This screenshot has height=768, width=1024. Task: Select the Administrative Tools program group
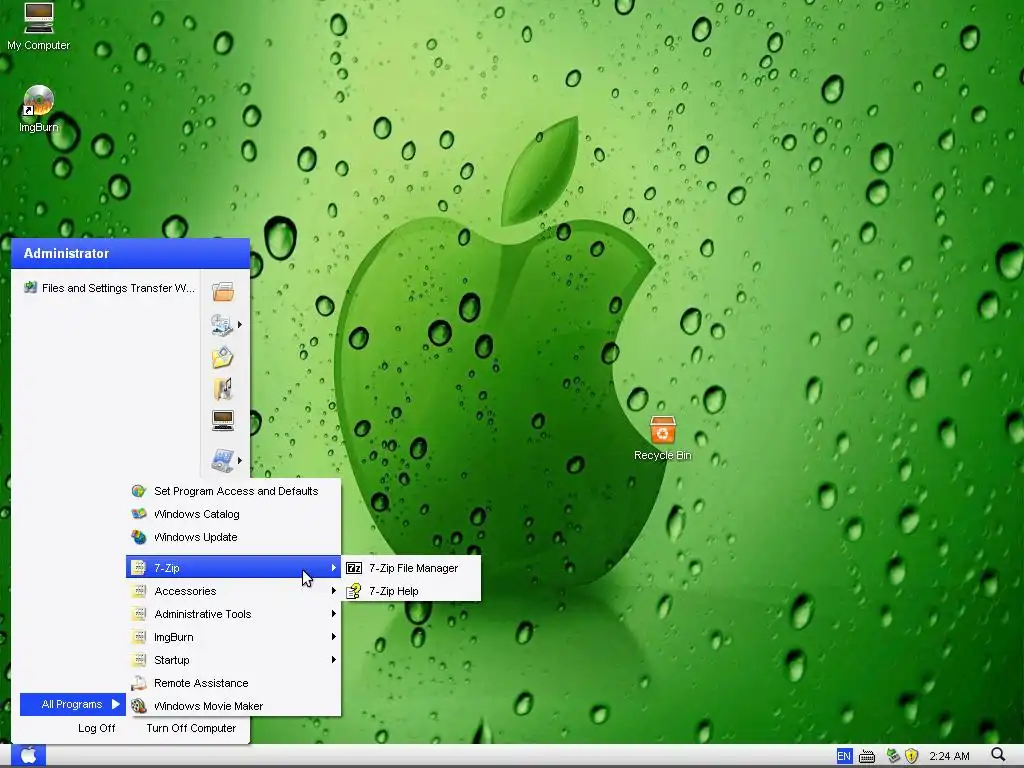click(233, 614)
